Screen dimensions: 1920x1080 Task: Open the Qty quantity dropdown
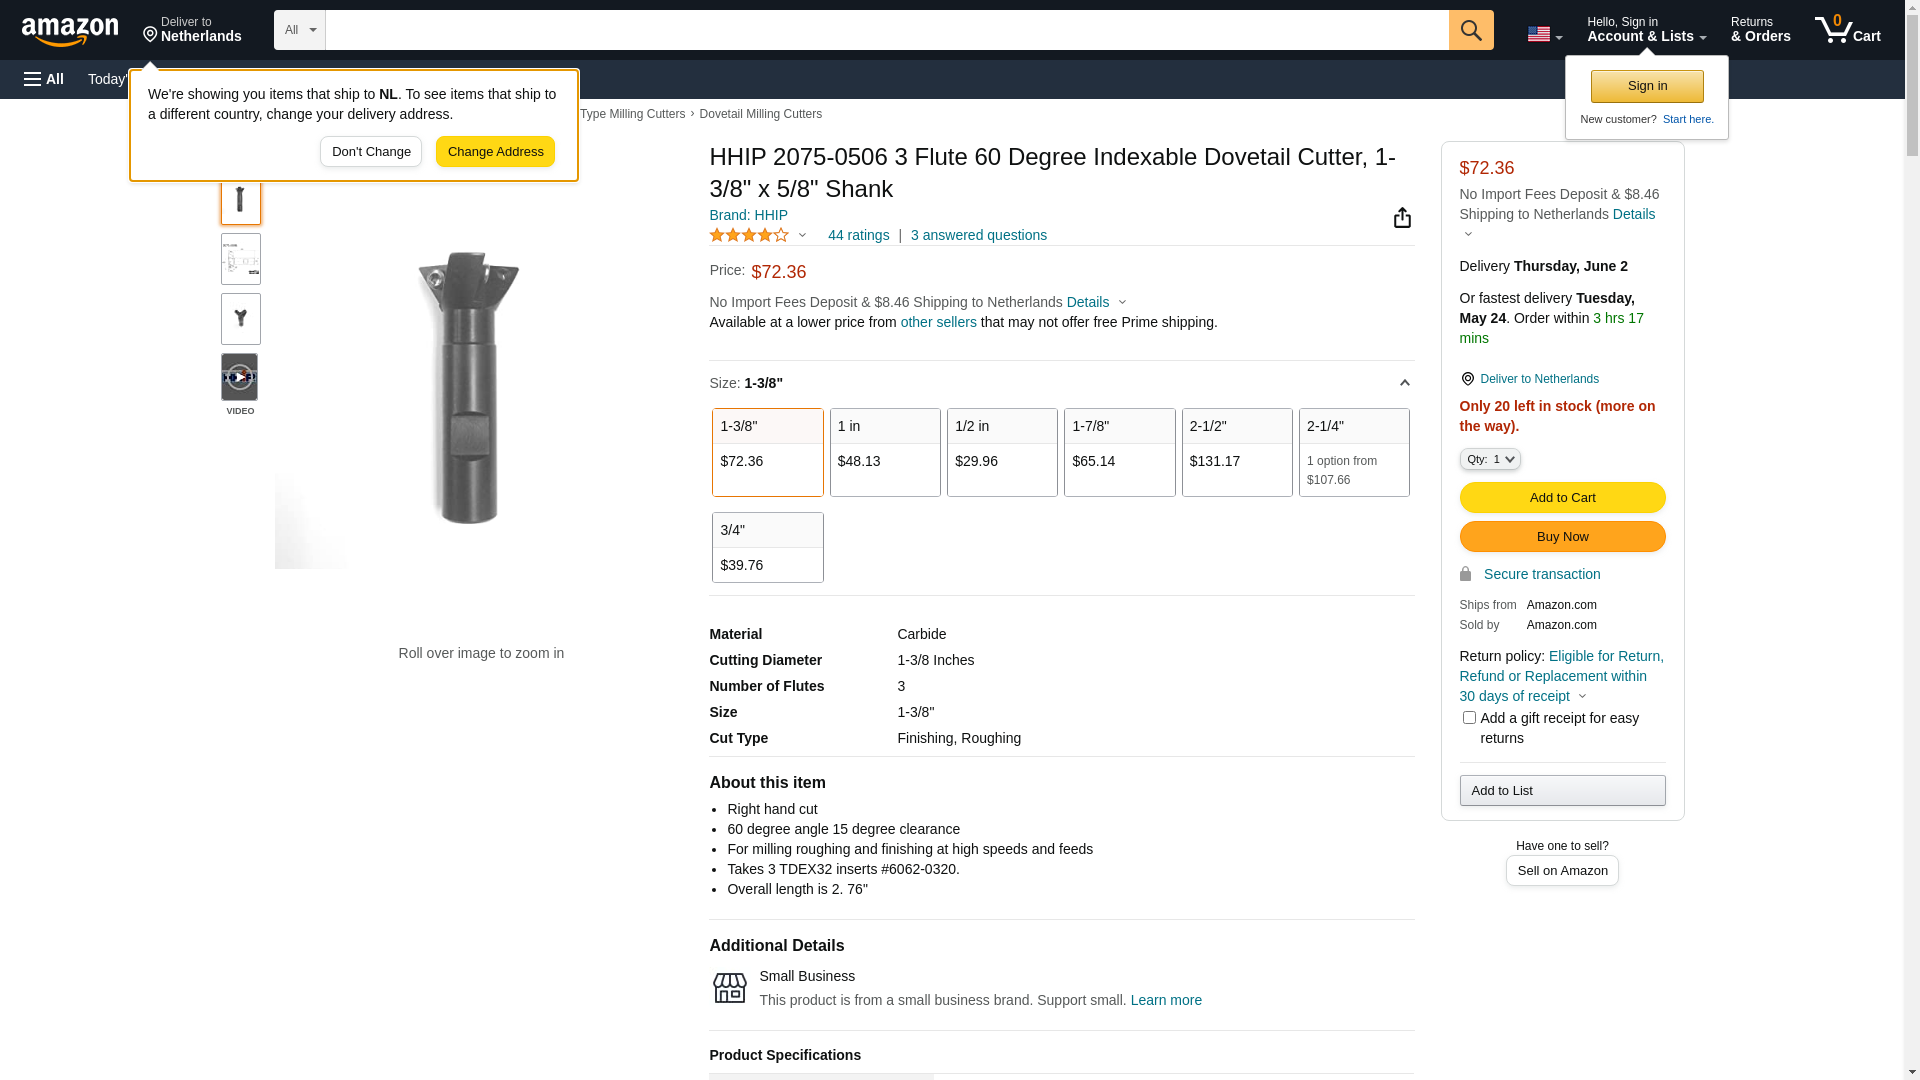[1490, 459]
